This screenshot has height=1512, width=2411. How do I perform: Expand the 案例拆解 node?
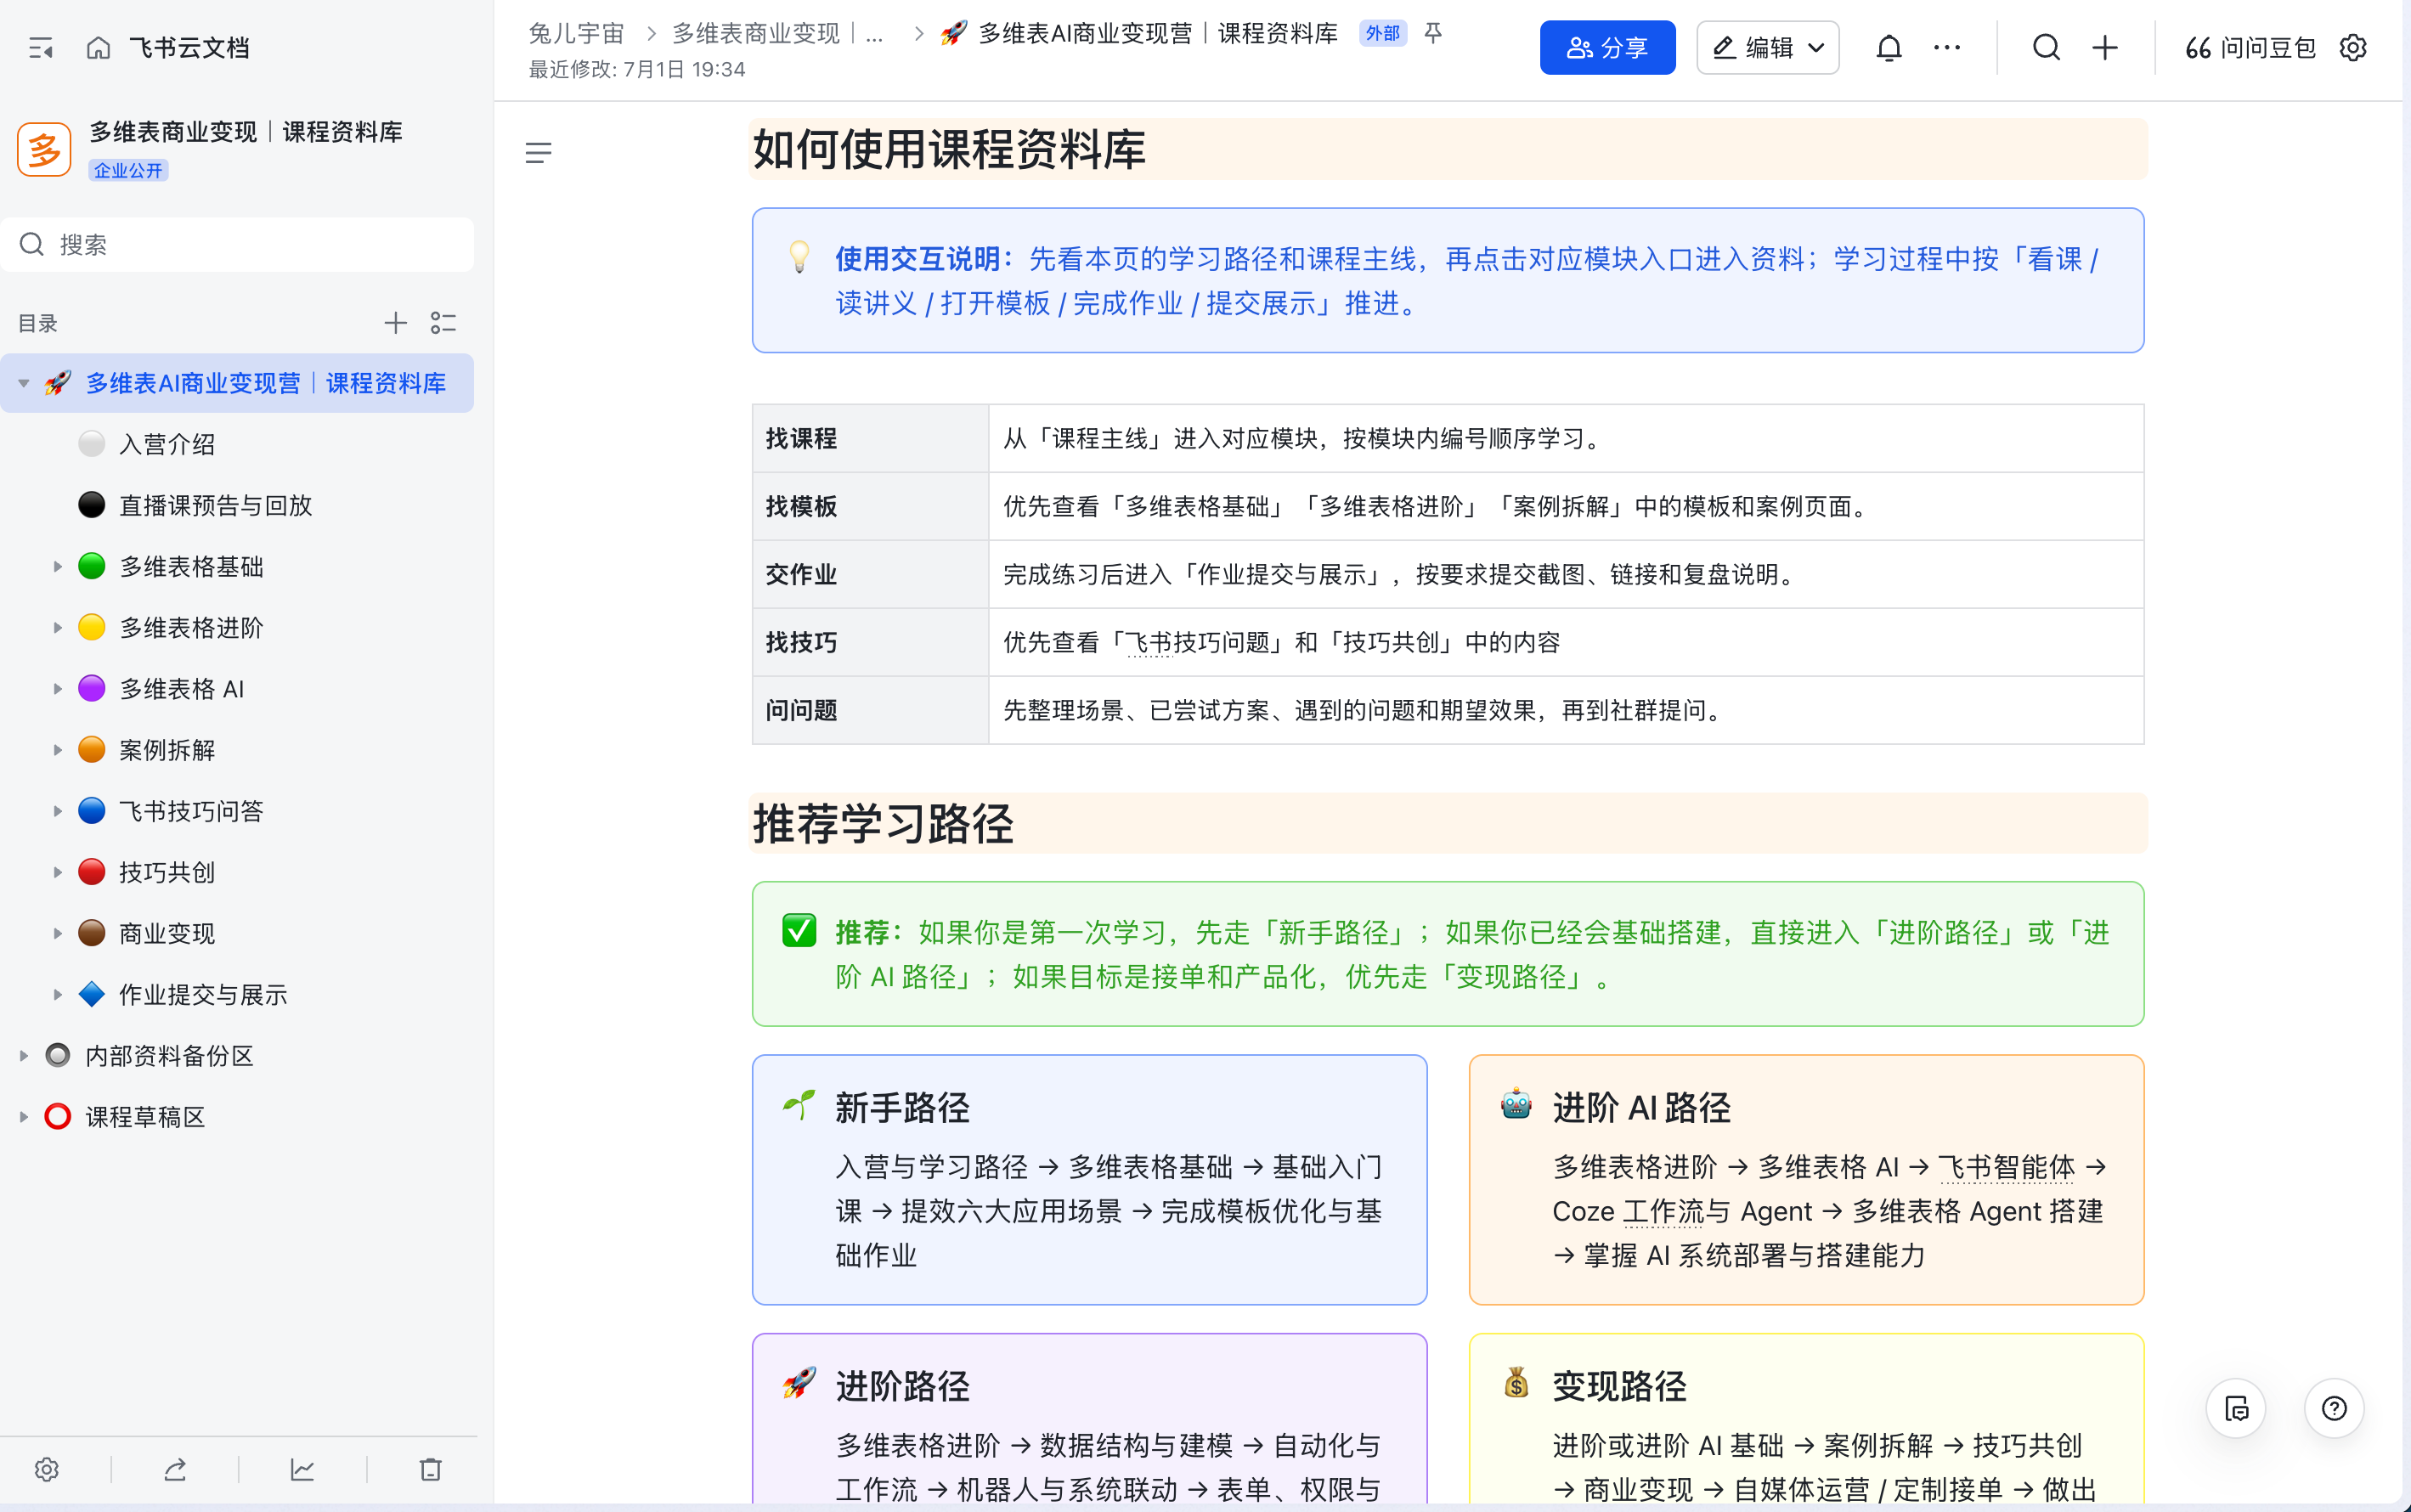tap(57, 750)
